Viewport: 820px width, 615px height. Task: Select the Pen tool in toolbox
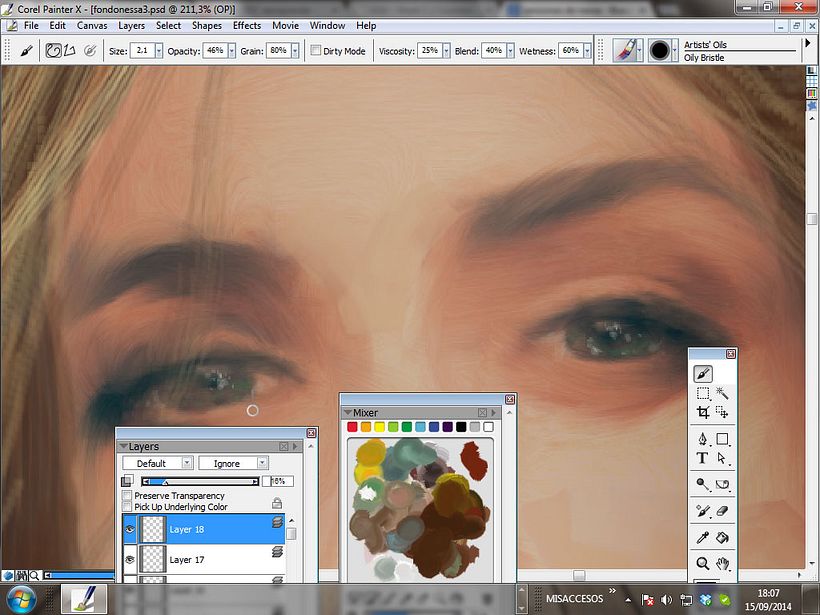pos(703,439)
